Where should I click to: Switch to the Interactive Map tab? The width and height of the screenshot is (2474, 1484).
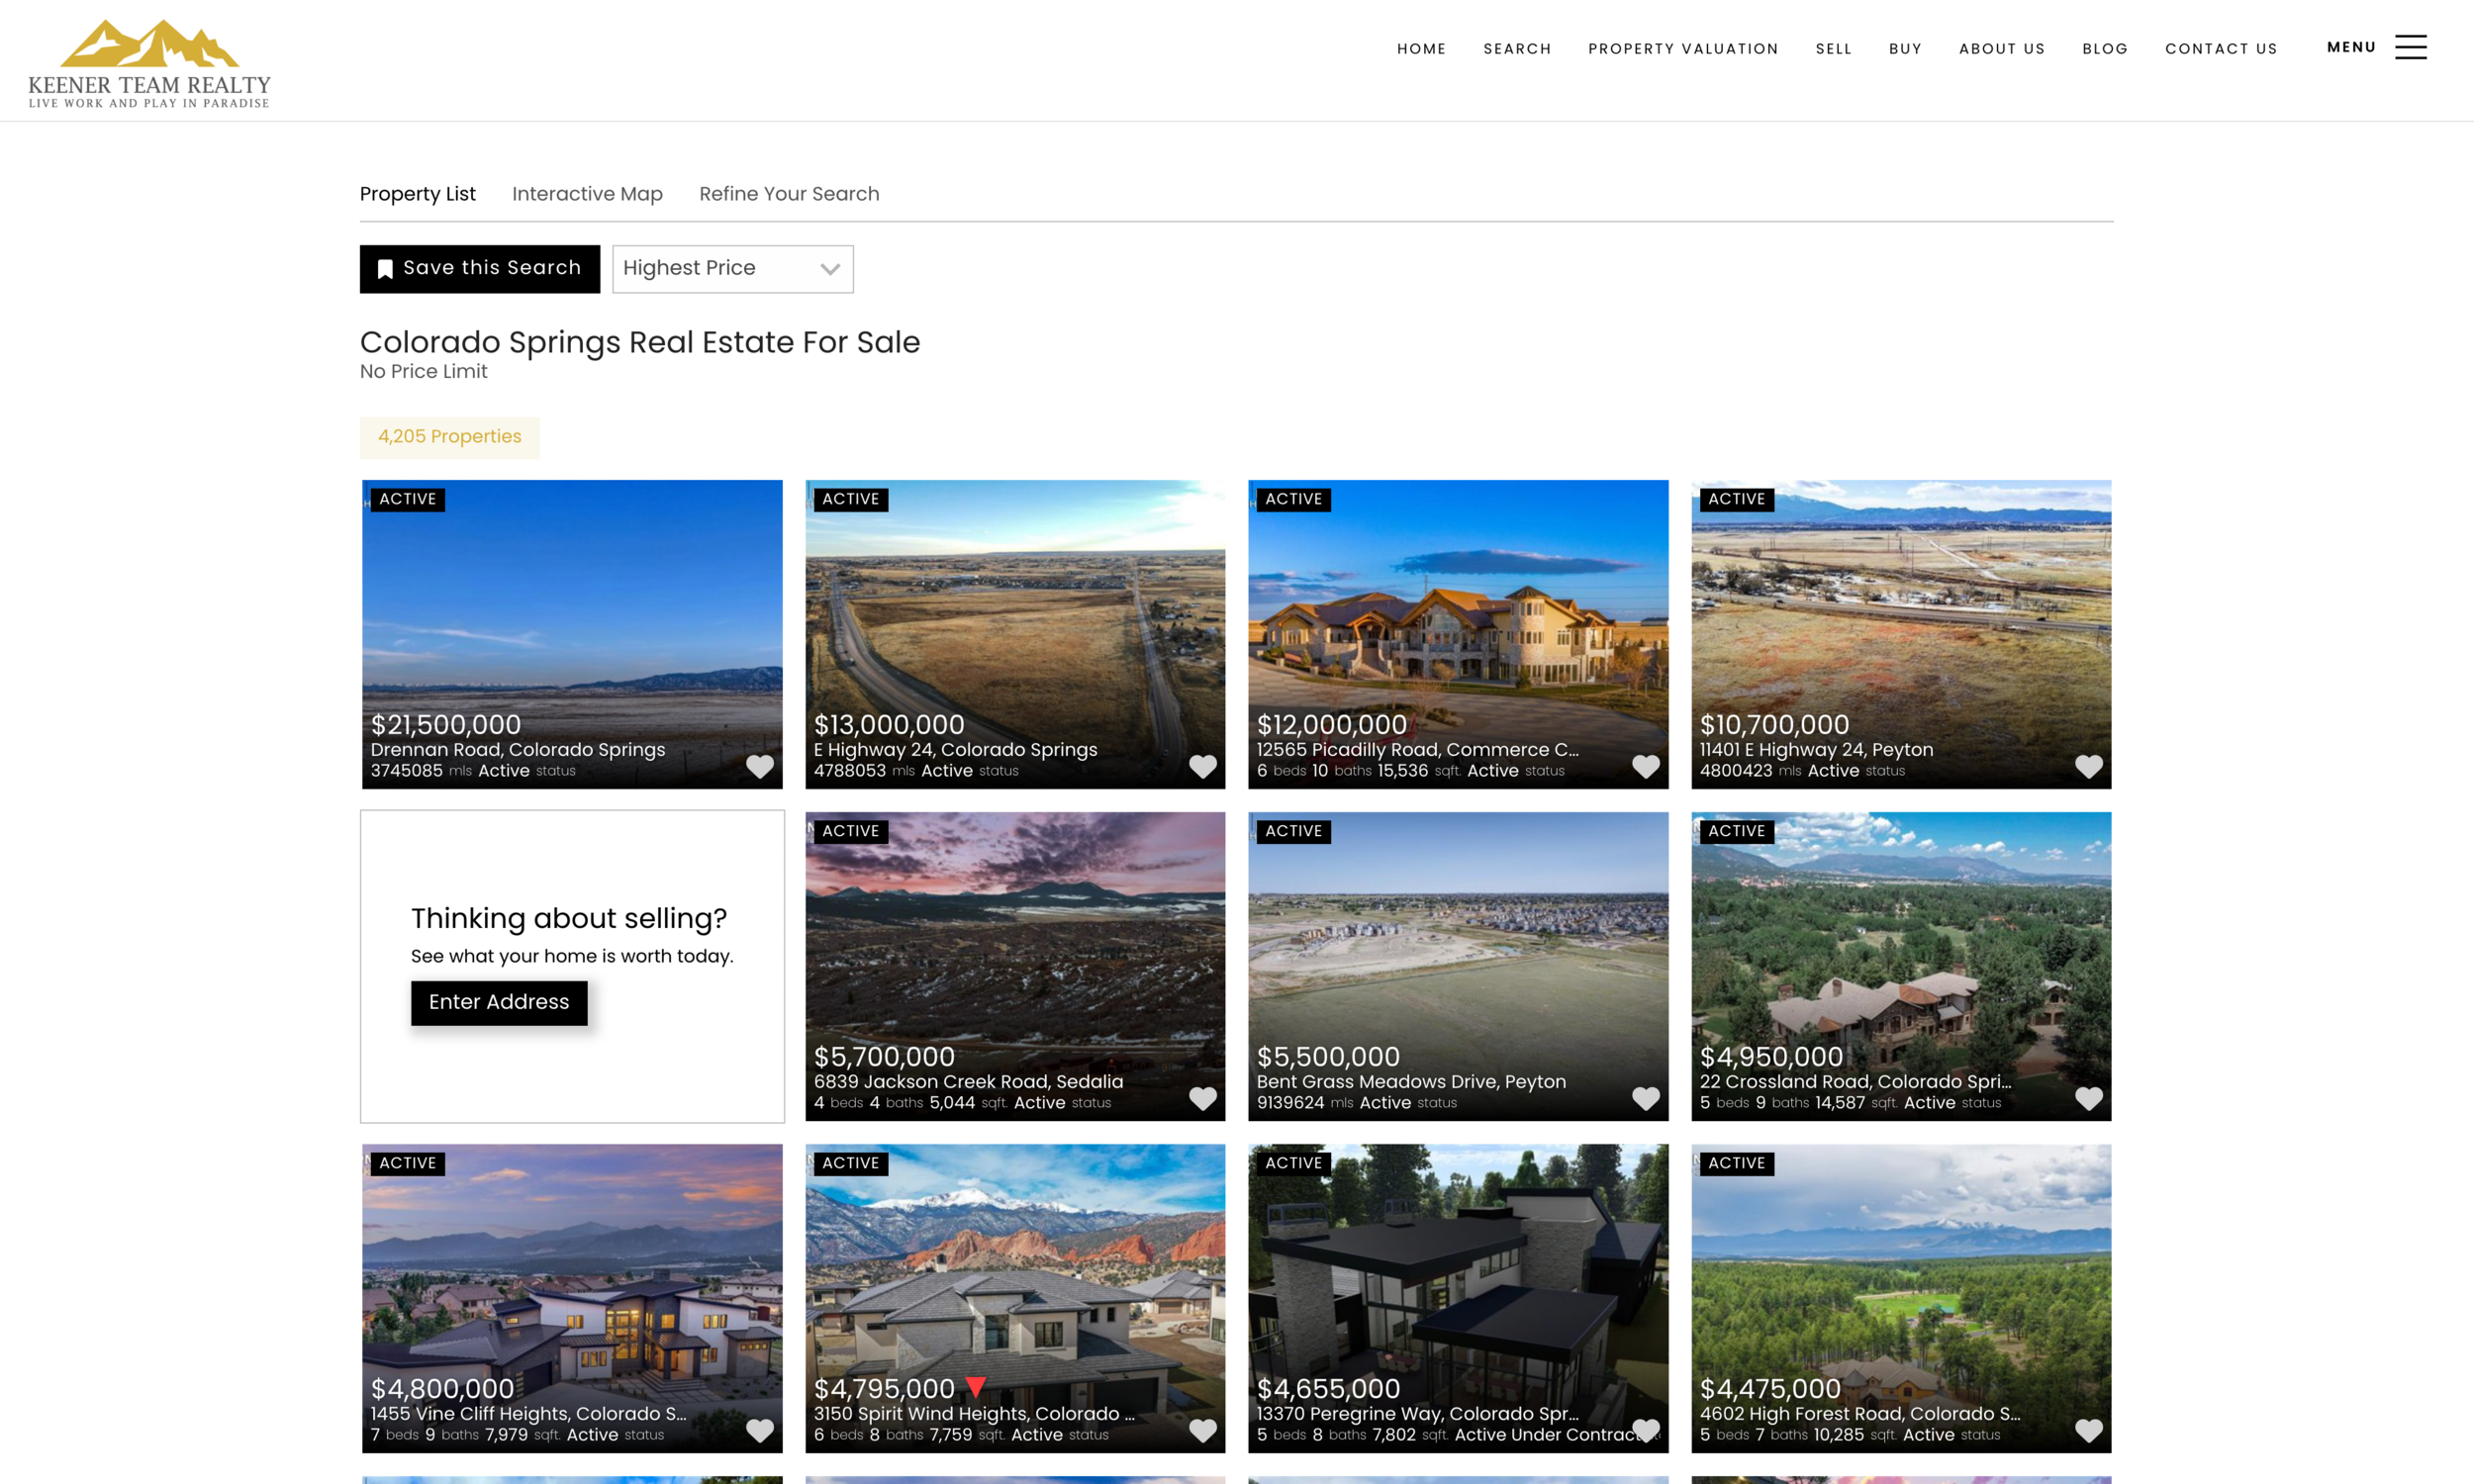tap(587, 194)
